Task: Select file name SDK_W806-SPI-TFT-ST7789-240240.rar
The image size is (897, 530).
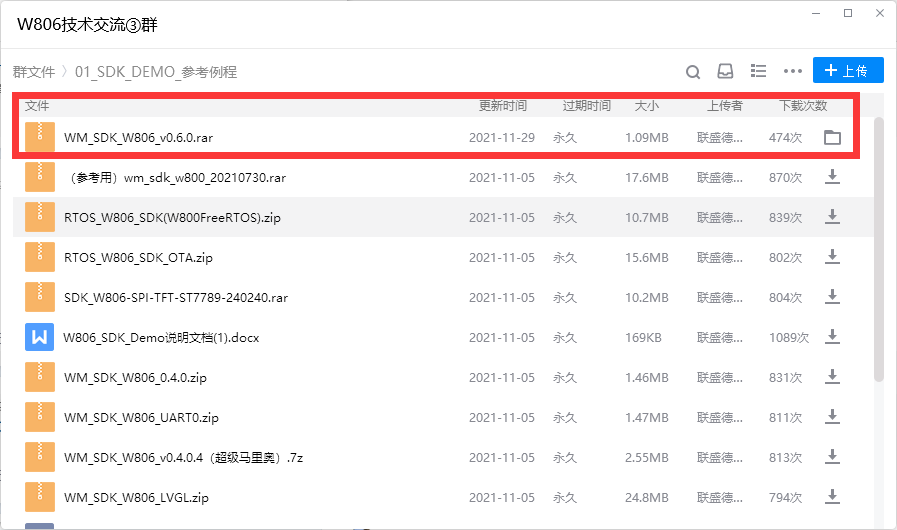Action: (176, 298)
